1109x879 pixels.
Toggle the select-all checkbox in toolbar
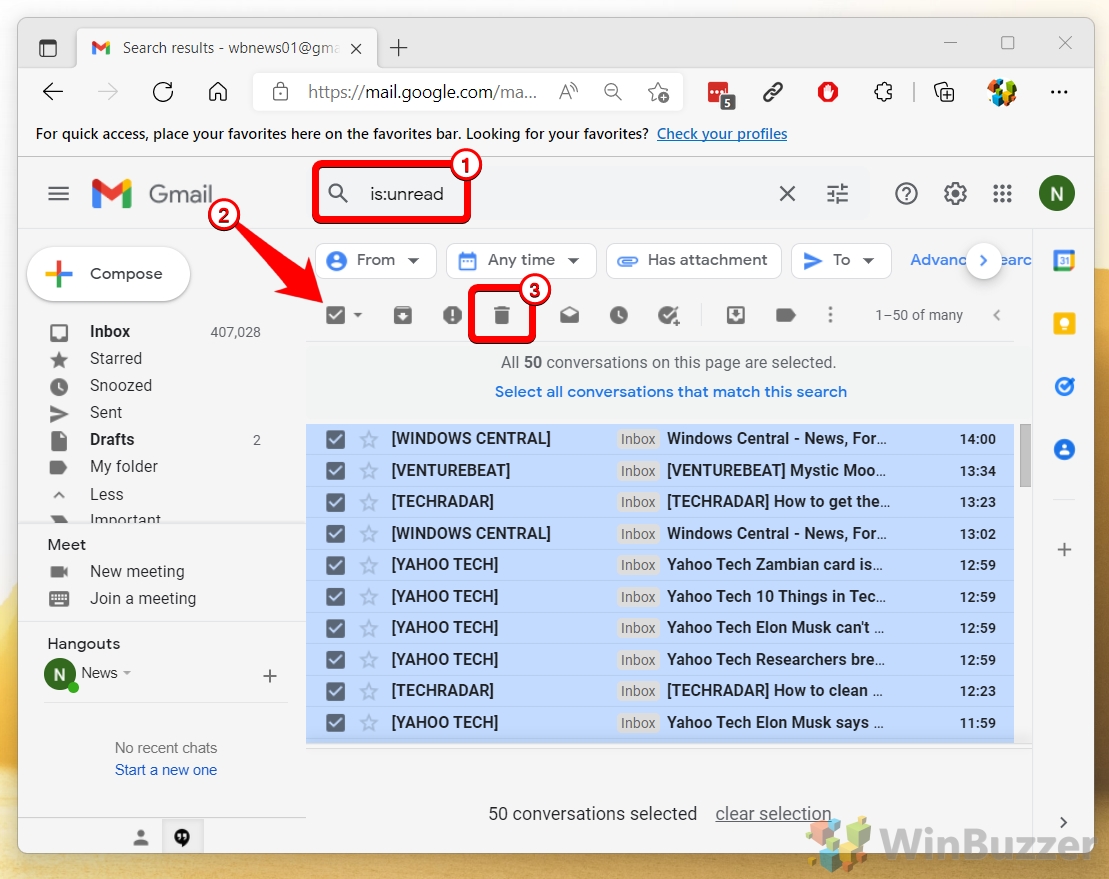click(x=335, y=315)
